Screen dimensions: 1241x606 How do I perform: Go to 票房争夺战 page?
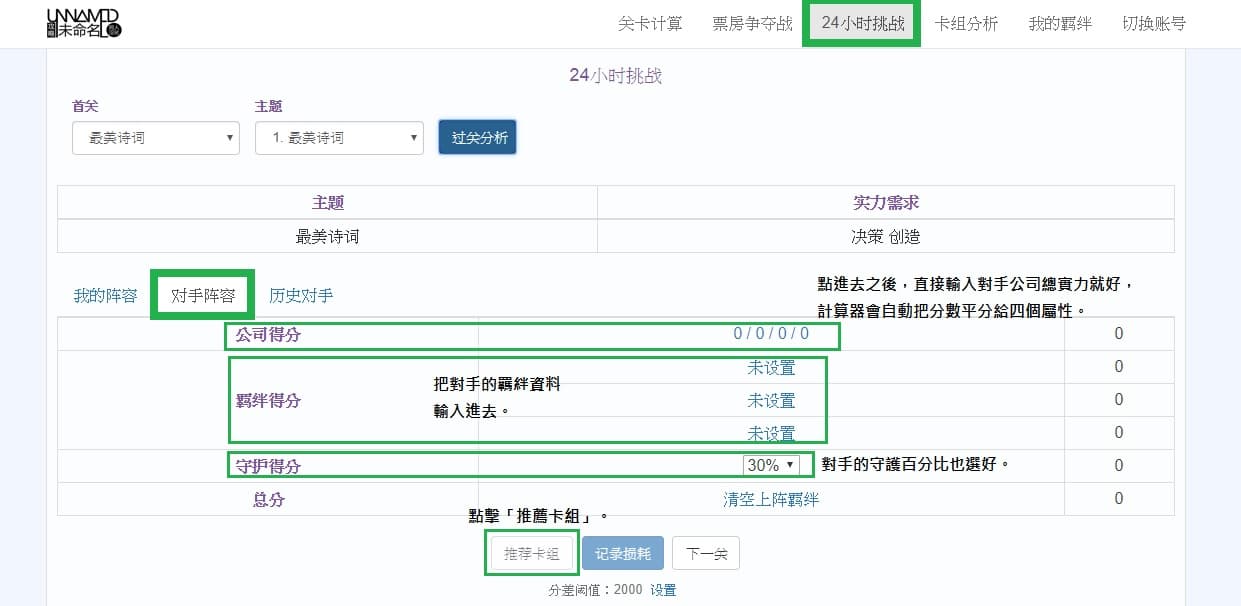point(752,23)
